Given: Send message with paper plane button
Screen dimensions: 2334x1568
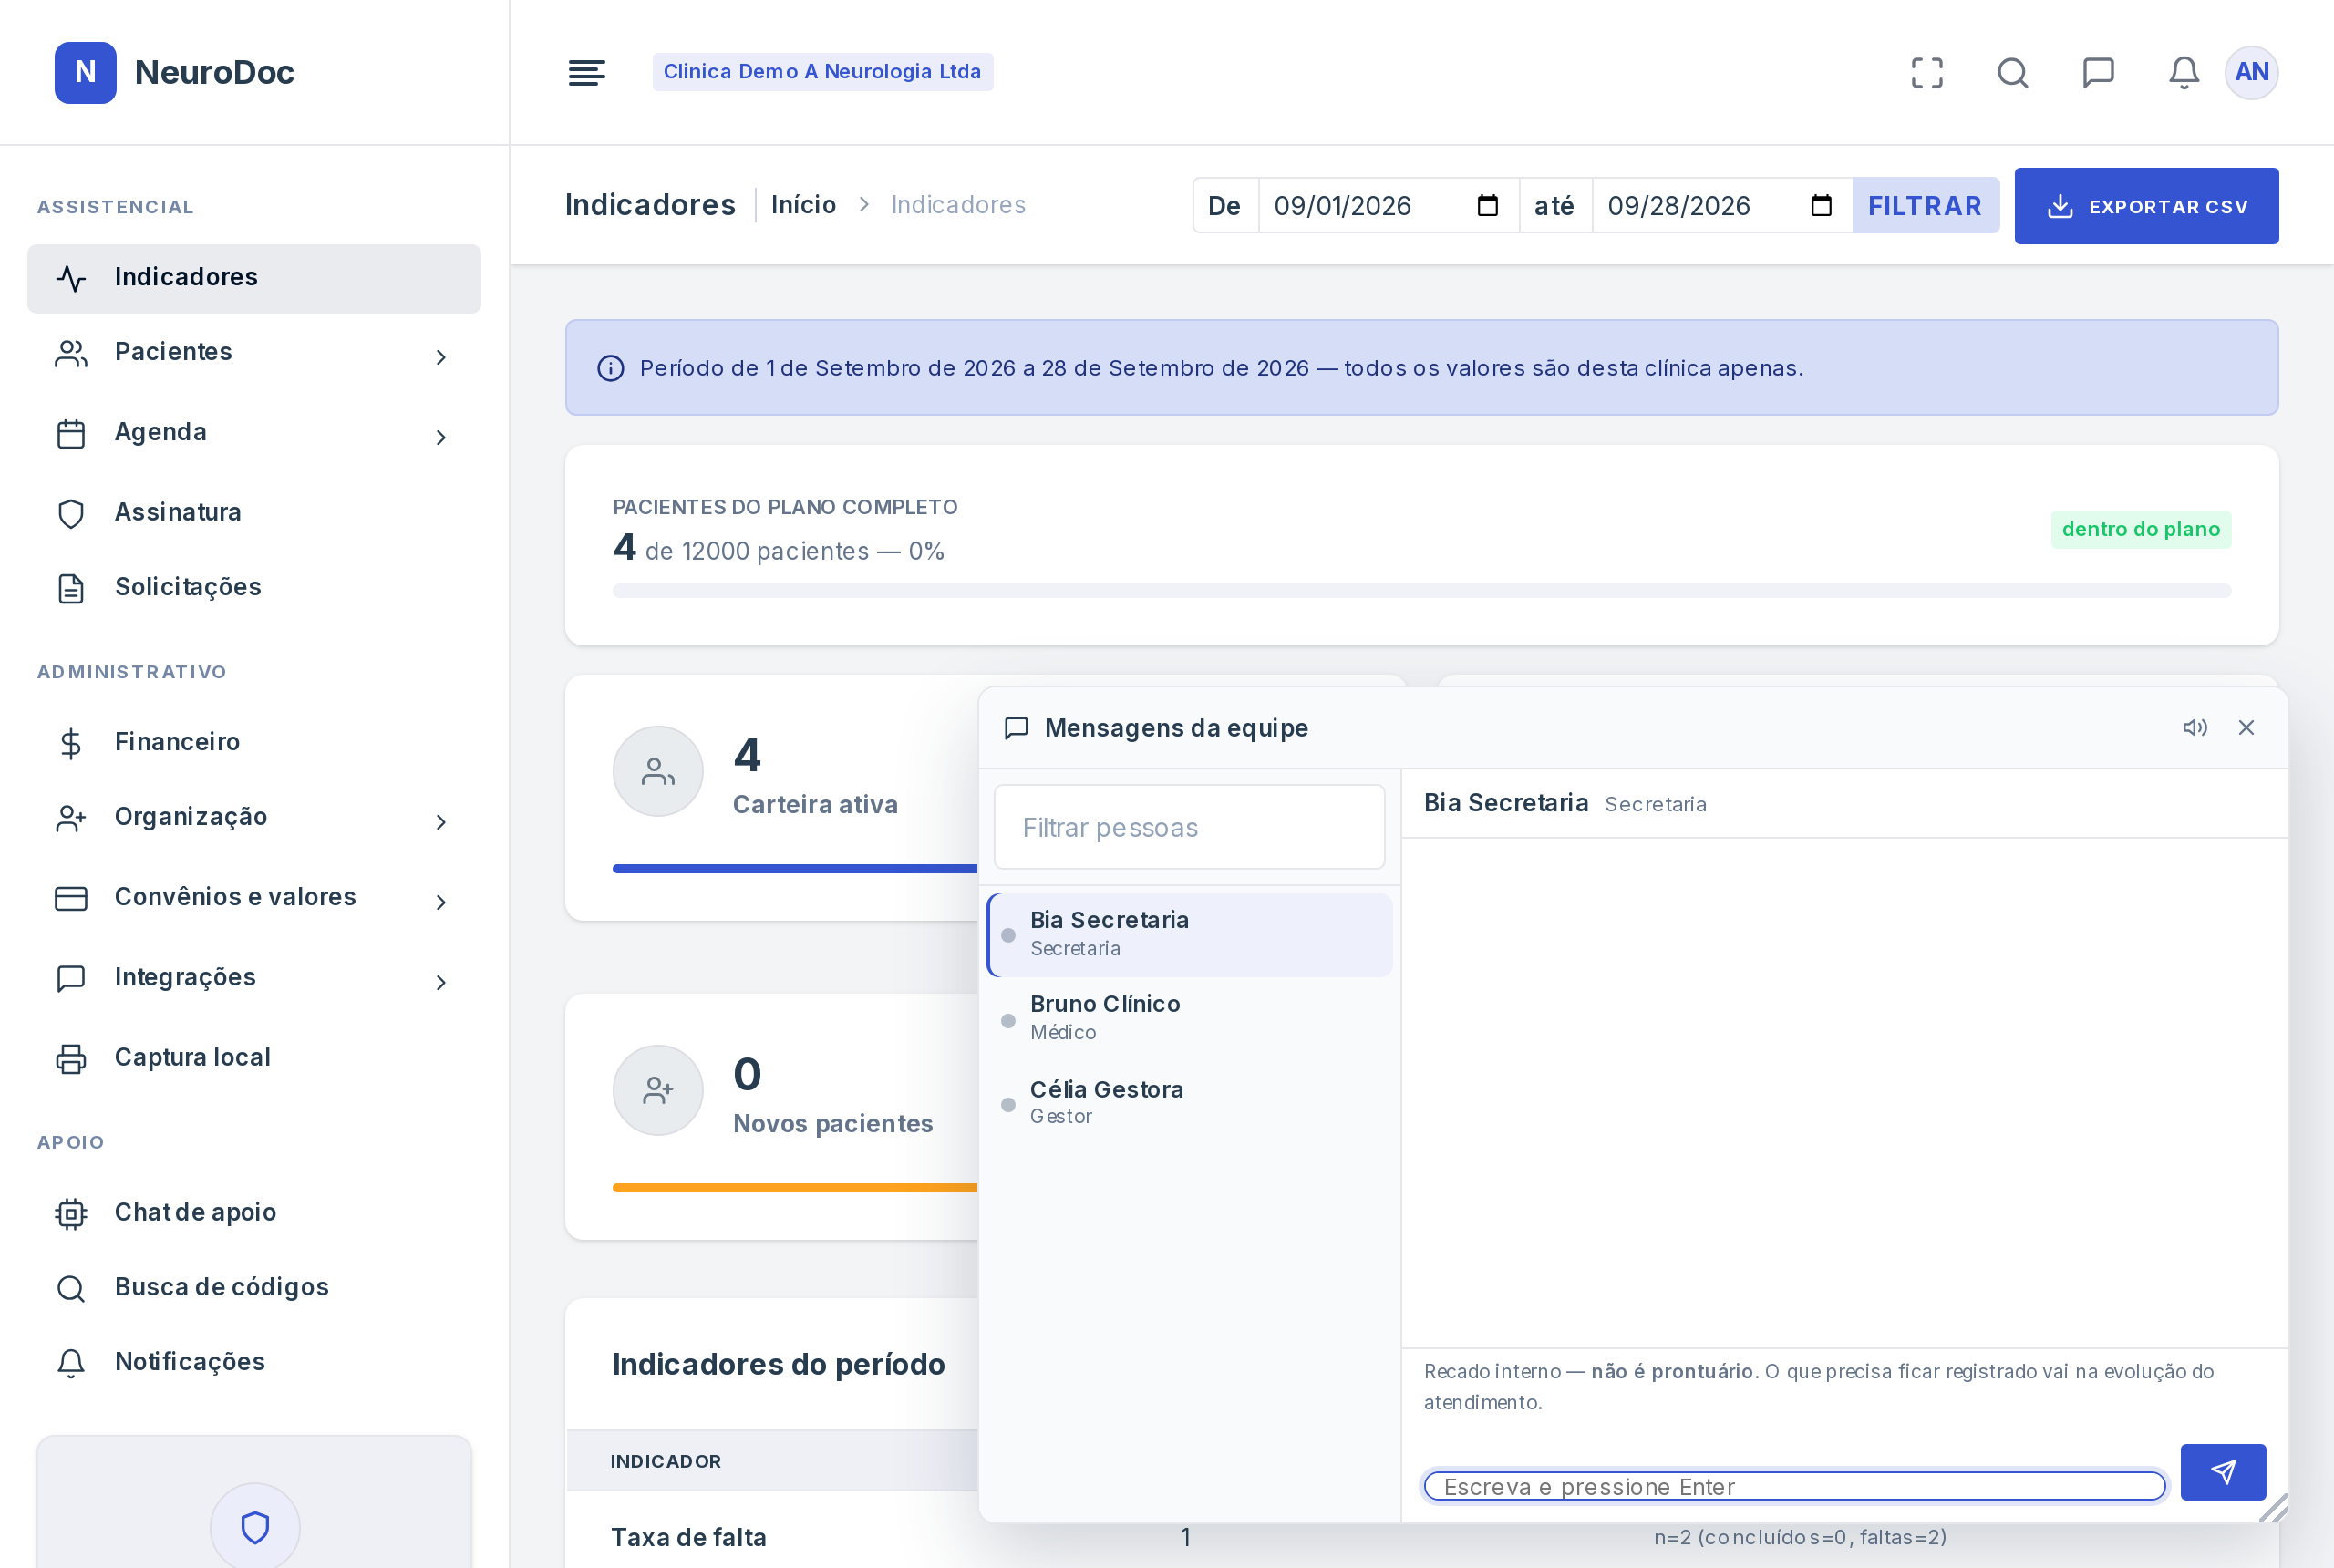Looking at the screenshot, I should (x=2223, y=1471).
